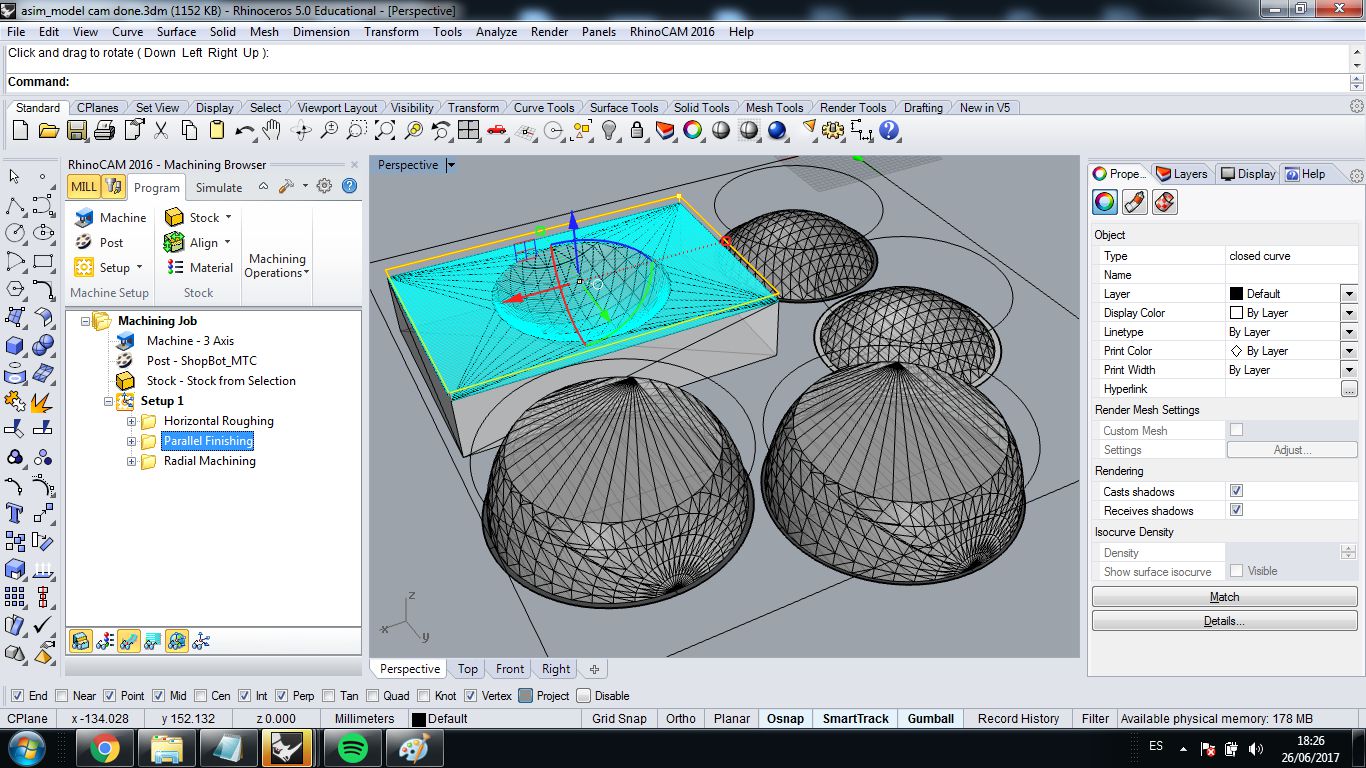Image resolution: width=1366 pixels, height=768 pixels.
Task: Toggle Ortho in the status bar
Action: tap(681, 719)
